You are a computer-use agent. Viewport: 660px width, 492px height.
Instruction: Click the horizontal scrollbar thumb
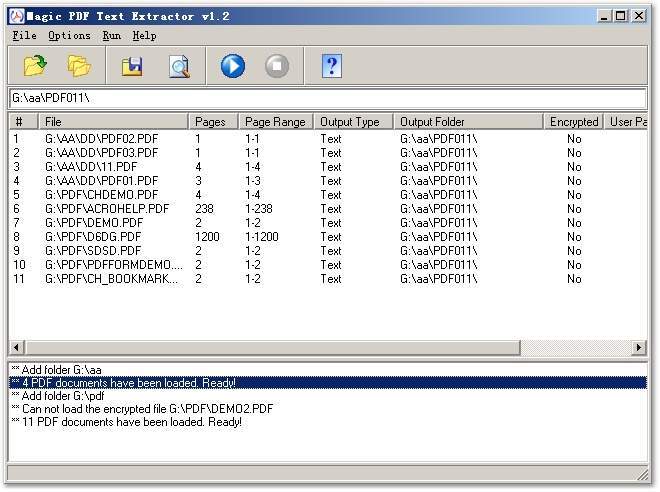(x=273, y=348)
